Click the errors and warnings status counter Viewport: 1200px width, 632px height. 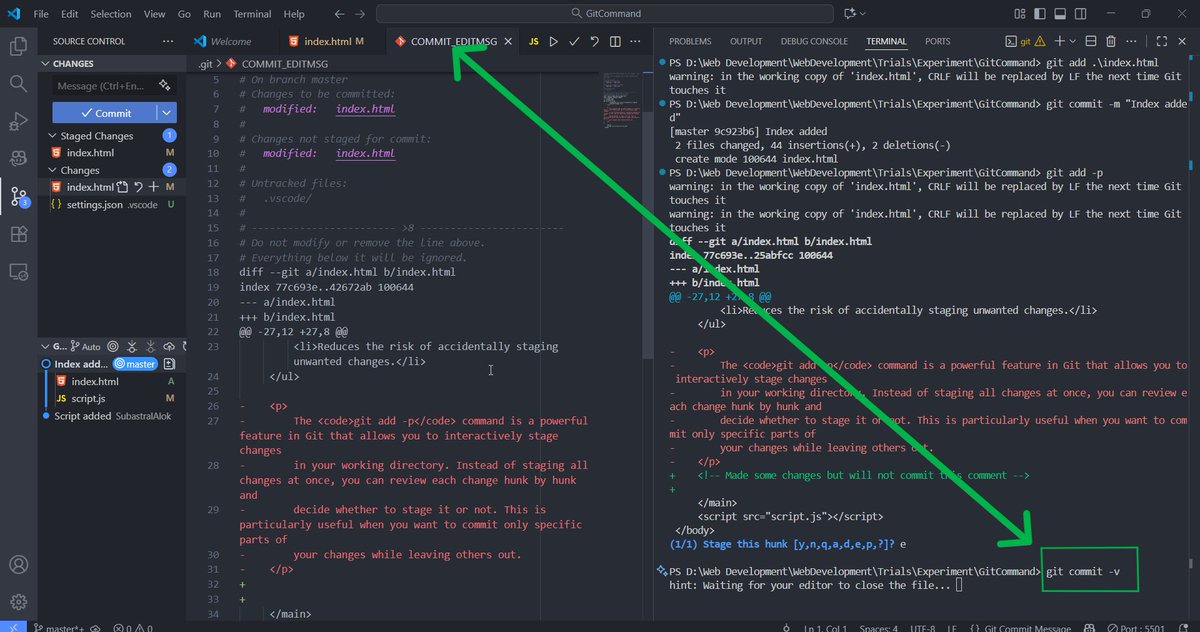point(133,628)
